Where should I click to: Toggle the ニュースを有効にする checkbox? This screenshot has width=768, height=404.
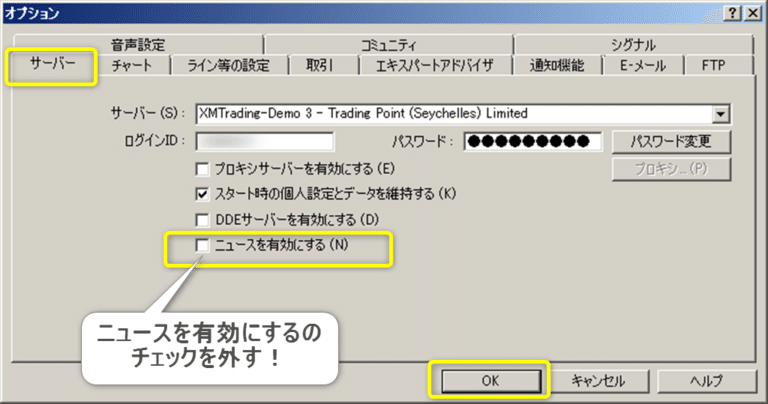202,245
